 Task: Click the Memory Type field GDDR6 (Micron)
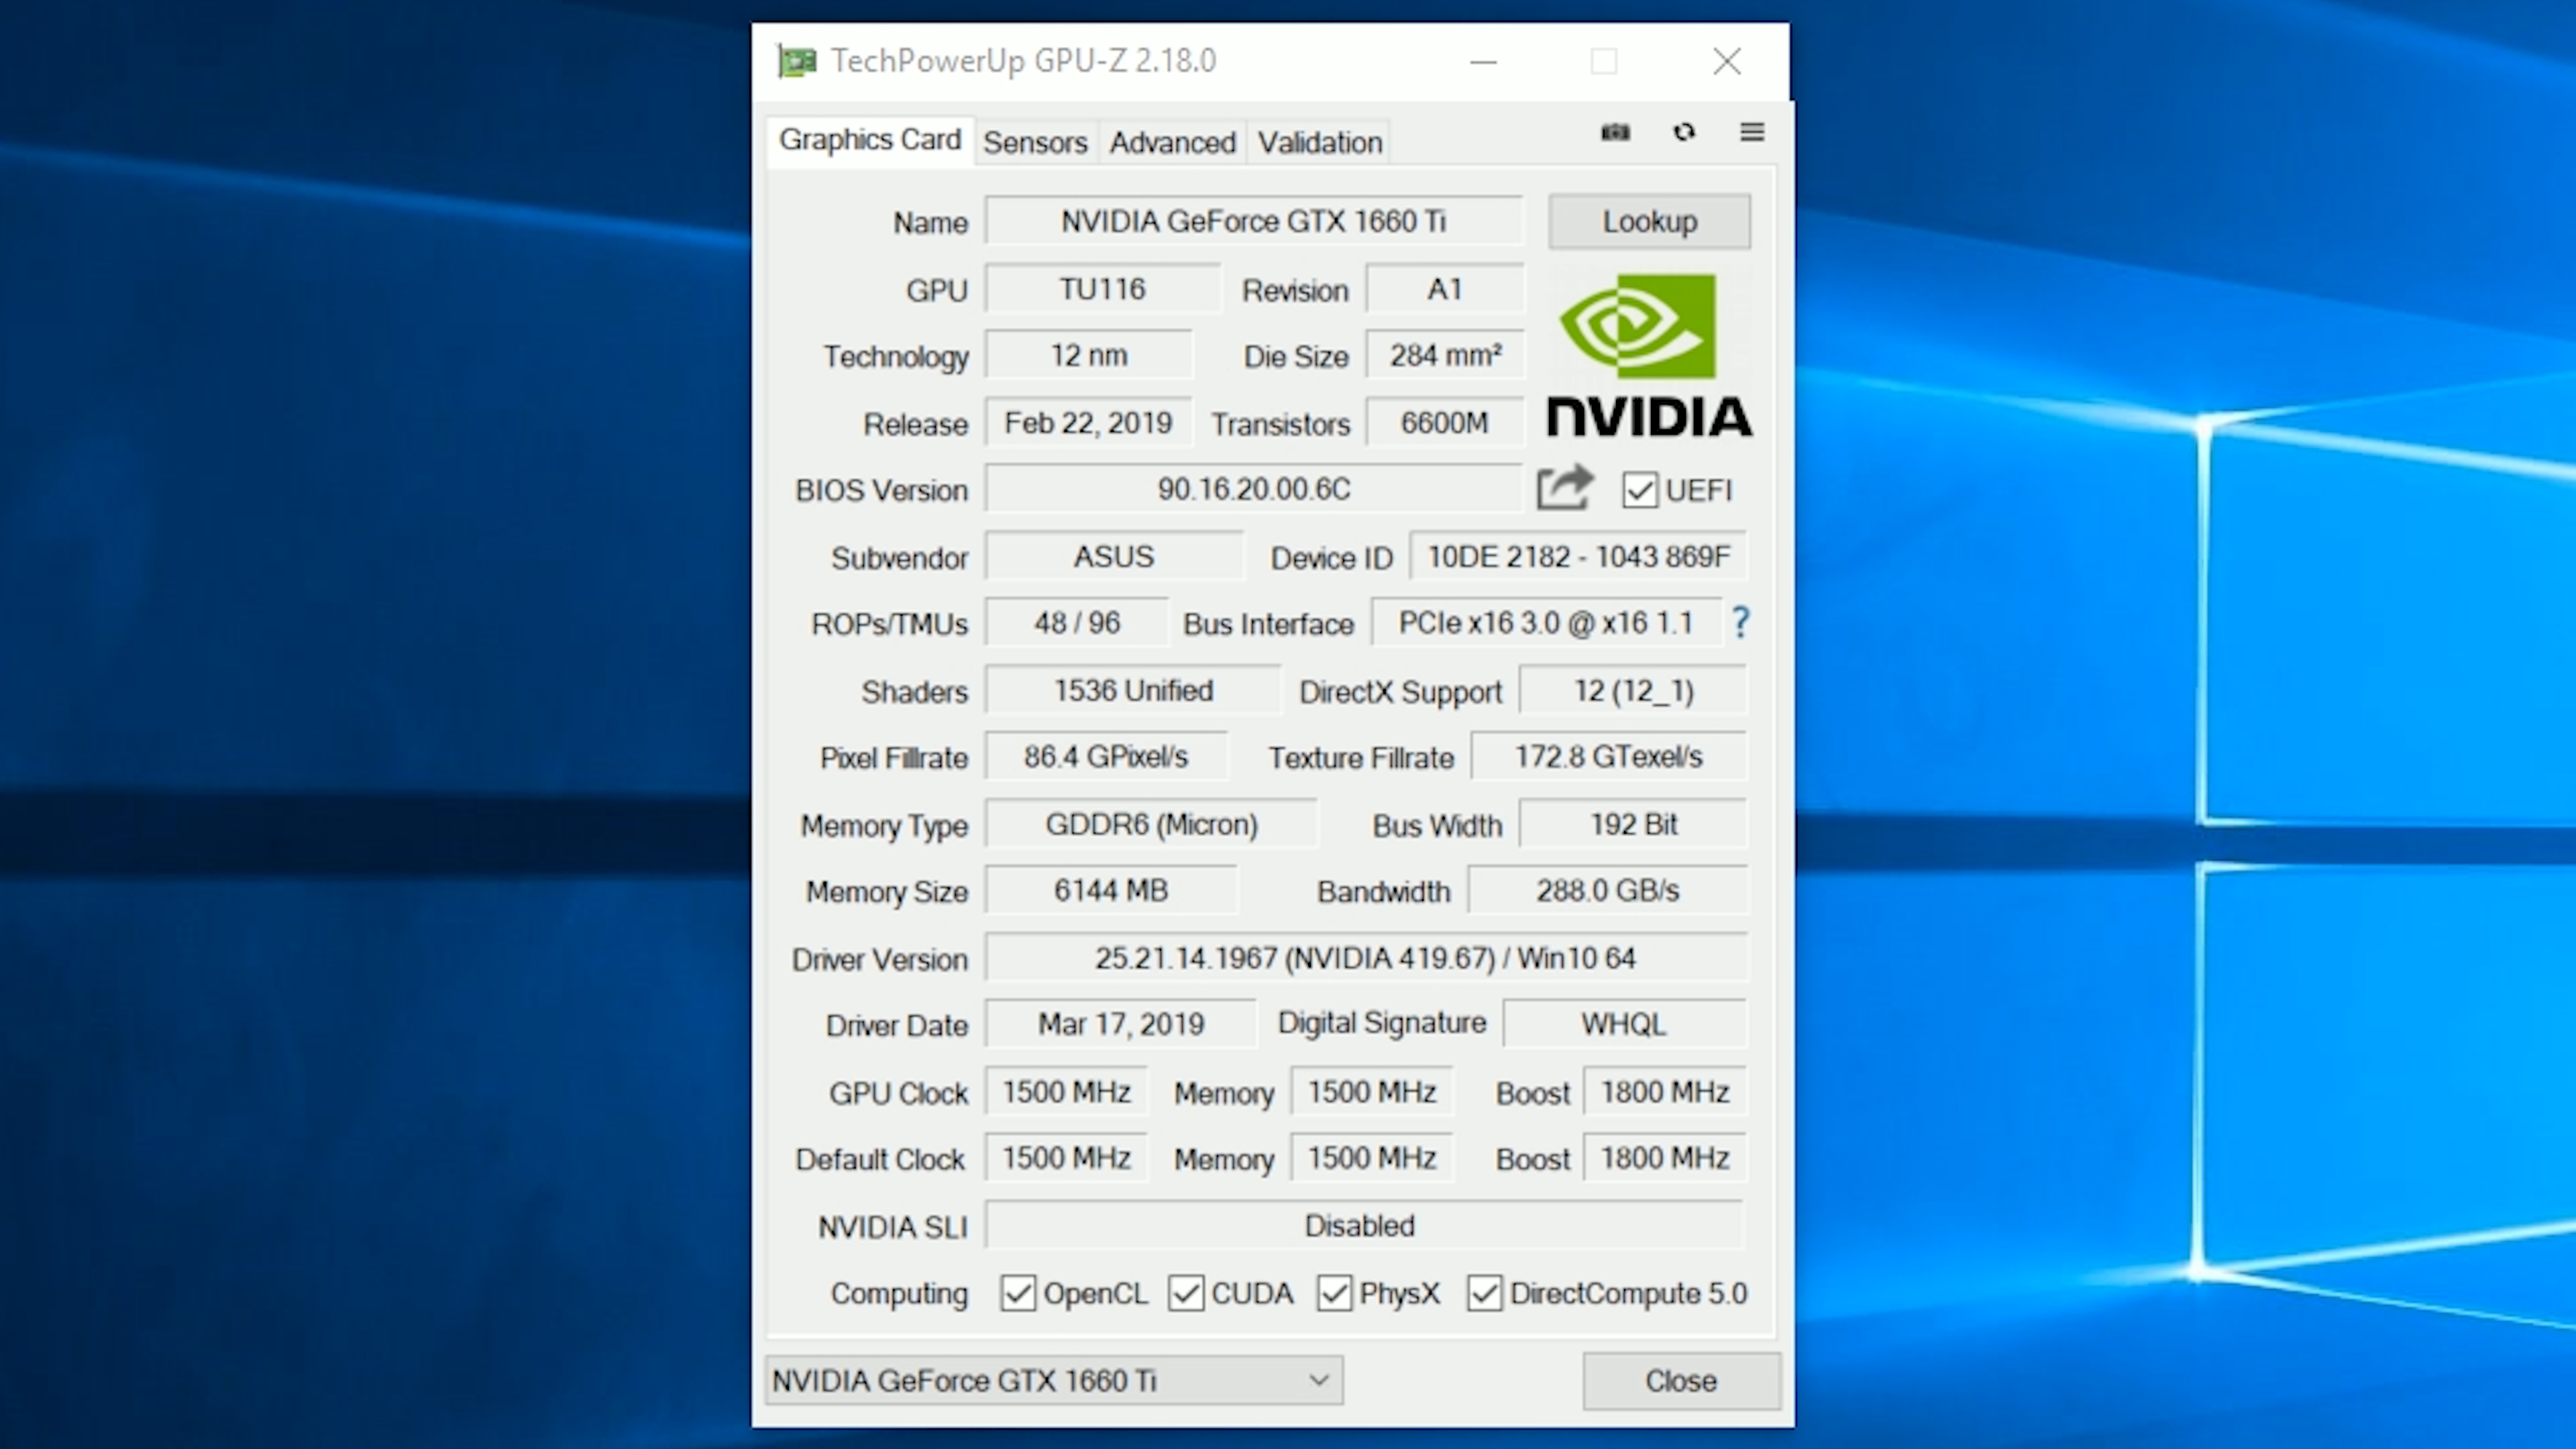1151,825
